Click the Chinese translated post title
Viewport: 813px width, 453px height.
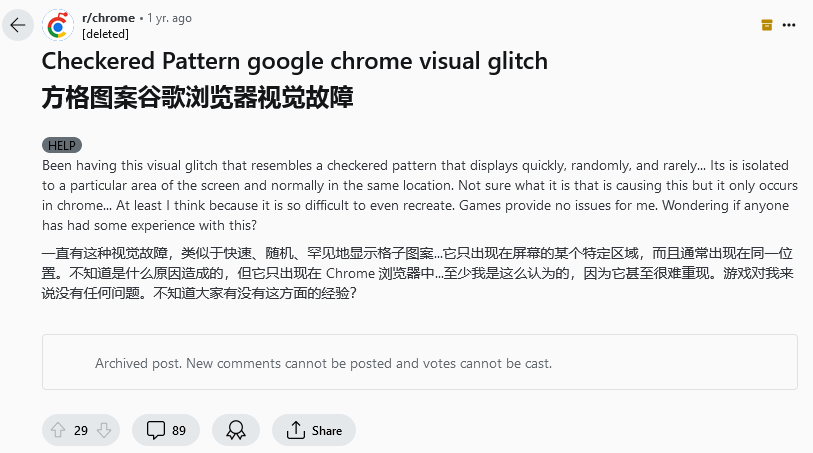(197, 98)
